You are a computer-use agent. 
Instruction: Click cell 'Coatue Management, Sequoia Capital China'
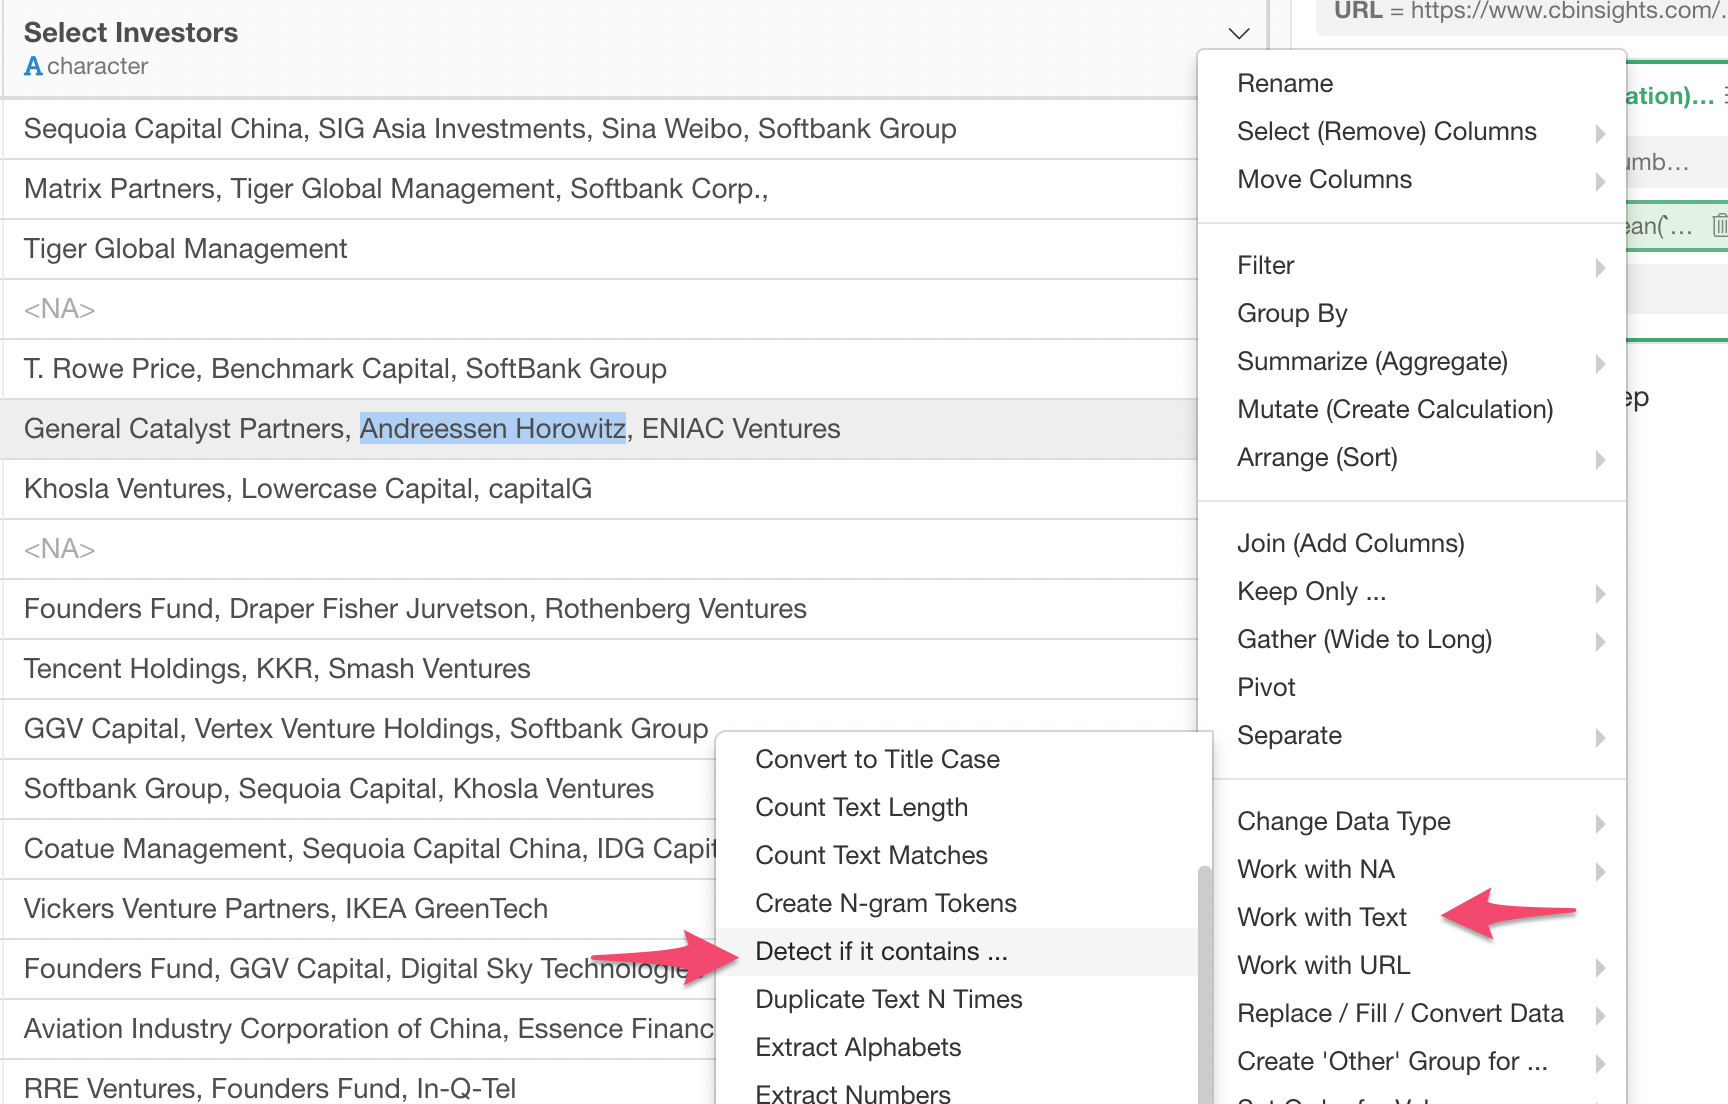359,849
